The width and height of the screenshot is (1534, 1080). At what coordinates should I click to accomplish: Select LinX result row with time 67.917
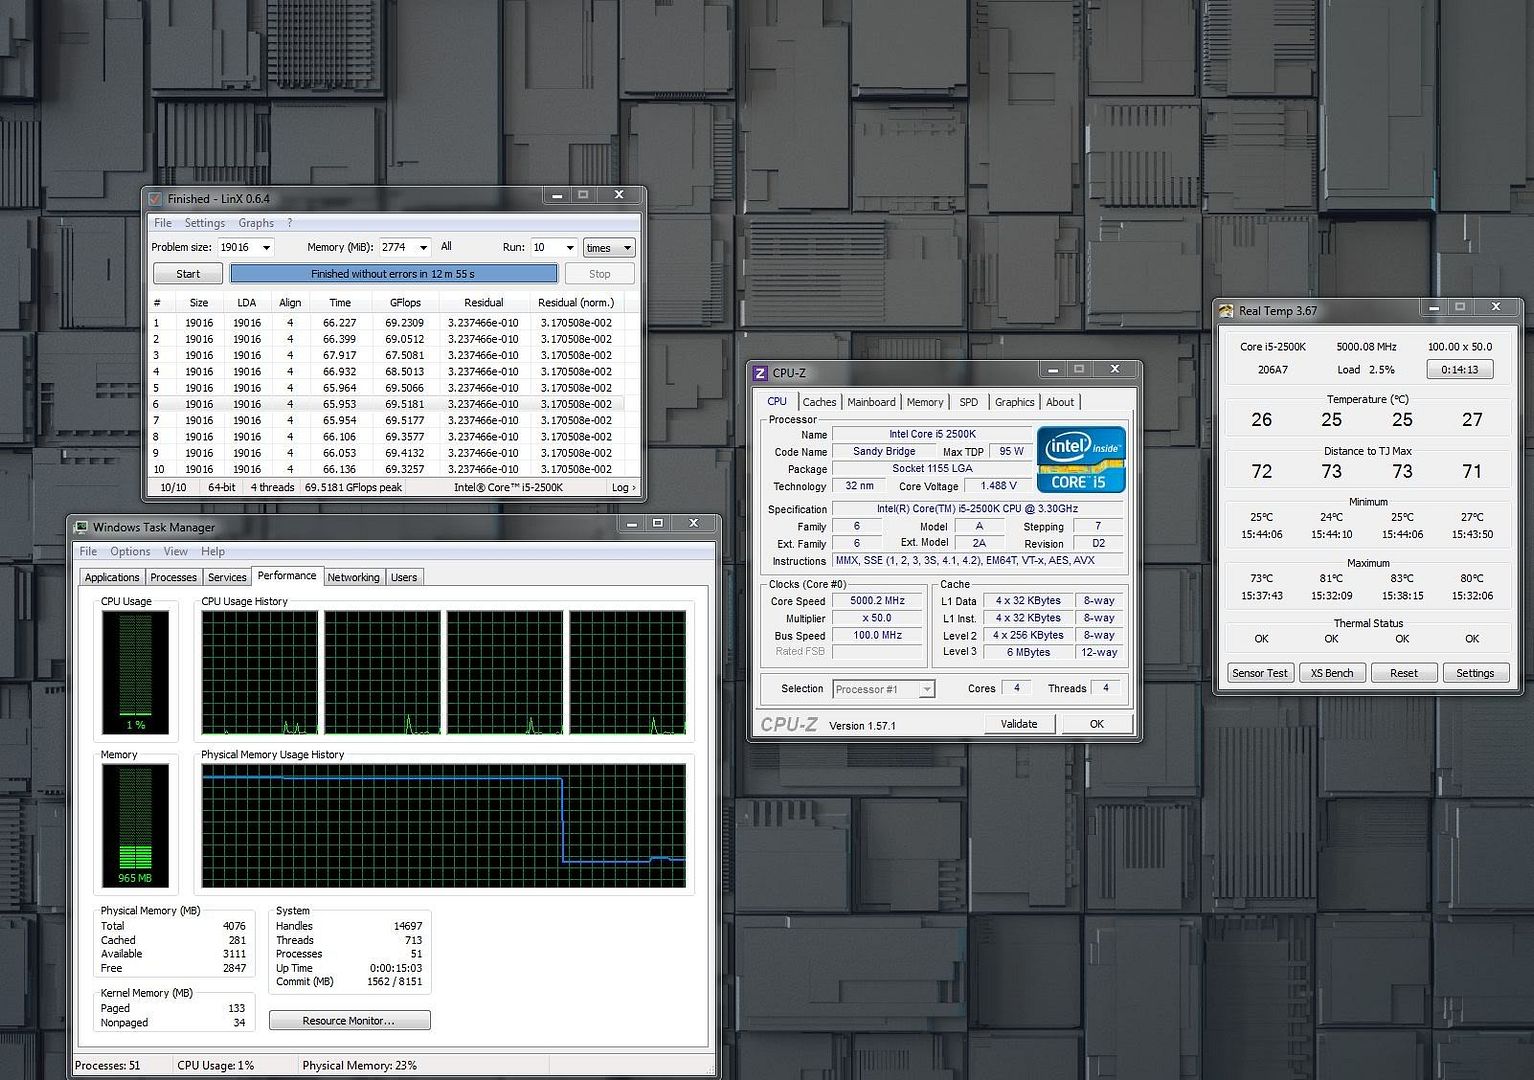click(387, 355)
